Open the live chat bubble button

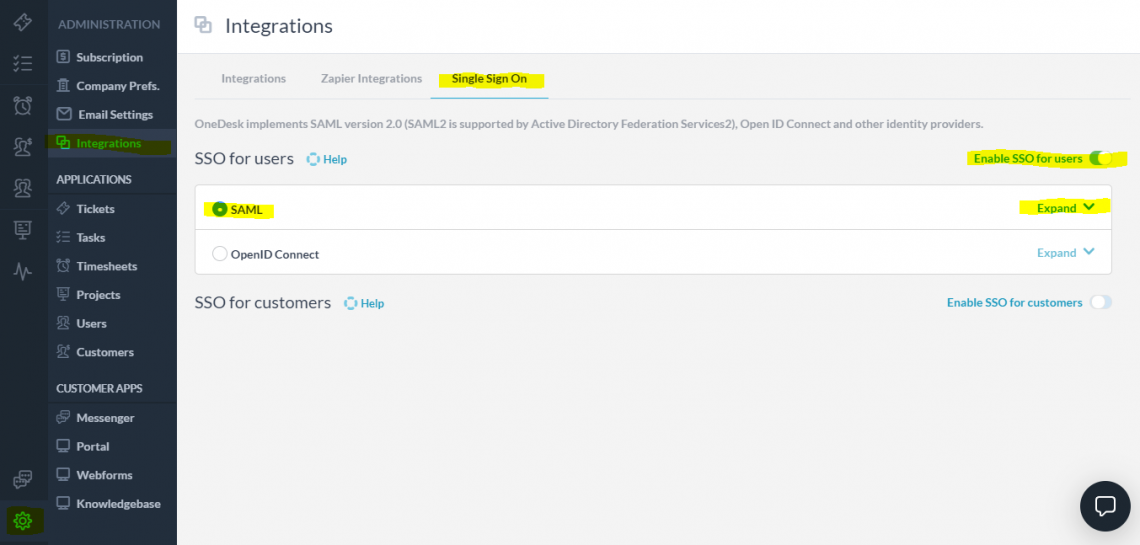[1105, 505]
